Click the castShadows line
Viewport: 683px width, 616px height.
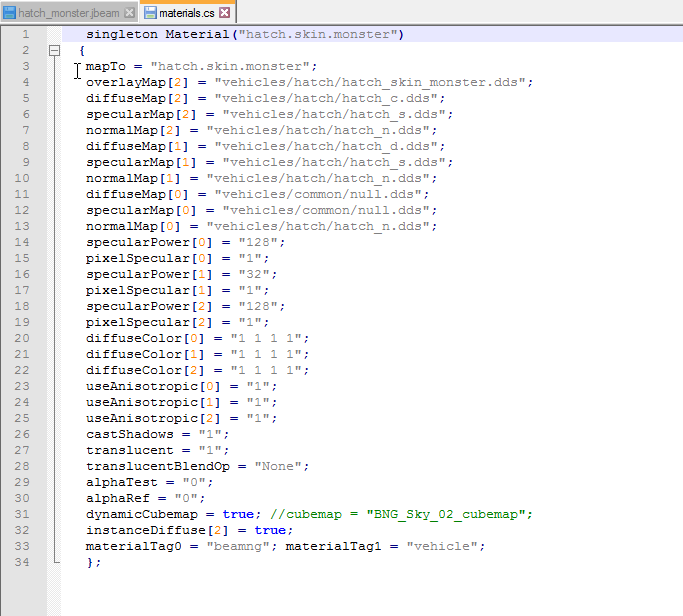coord(157,434)
